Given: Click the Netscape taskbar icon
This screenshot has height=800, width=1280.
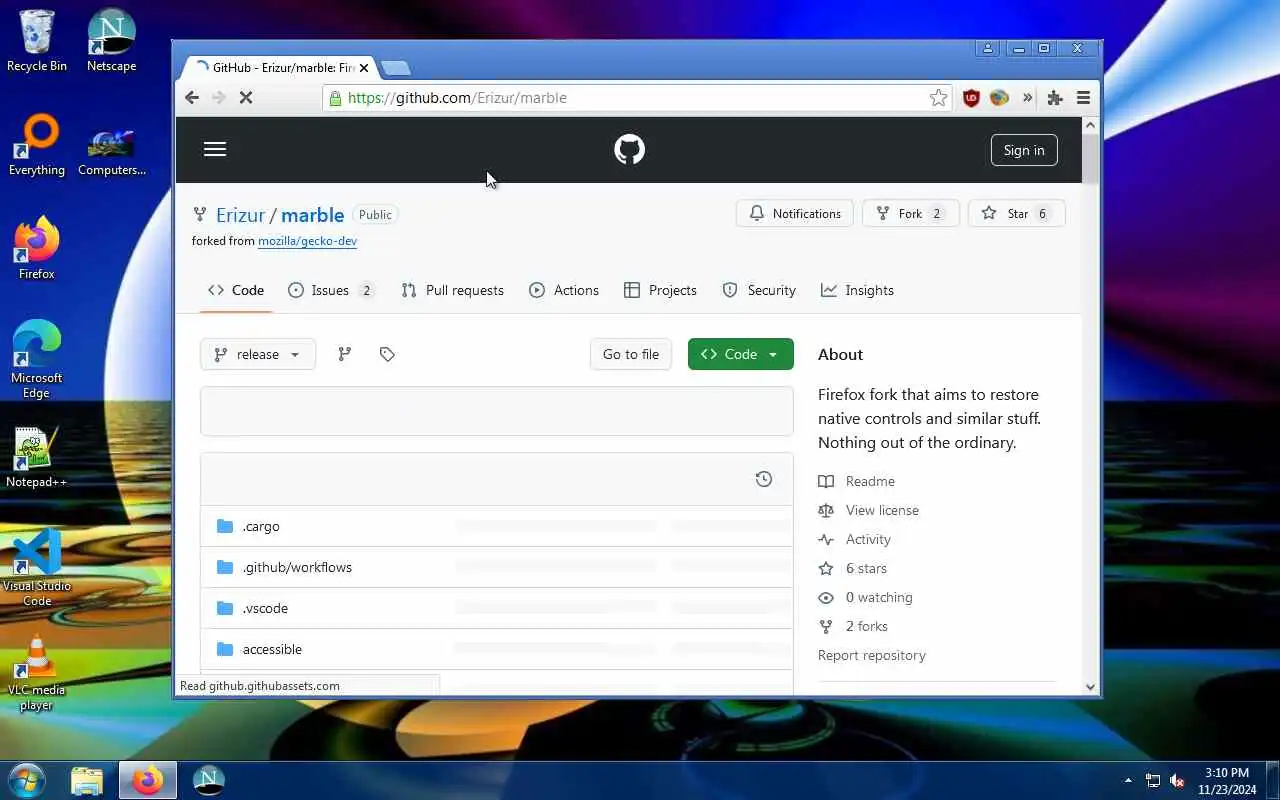Looking at the screenshot, I should [x=209, y=780].
